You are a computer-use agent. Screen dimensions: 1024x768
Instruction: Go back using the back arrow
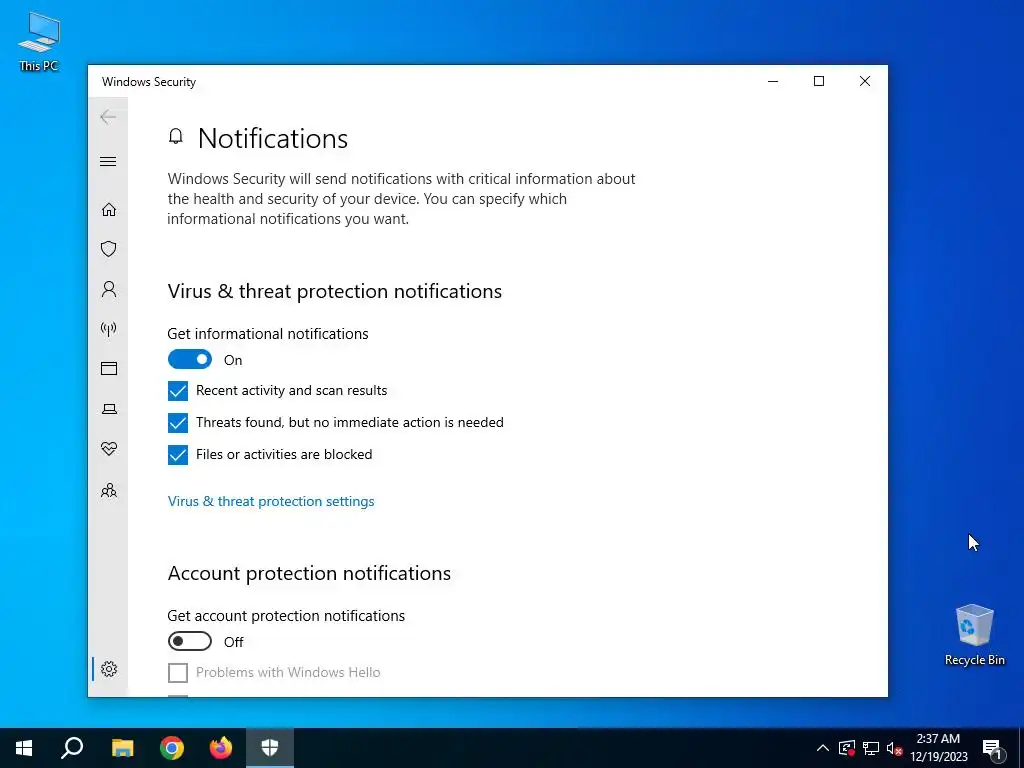(108, 117)
